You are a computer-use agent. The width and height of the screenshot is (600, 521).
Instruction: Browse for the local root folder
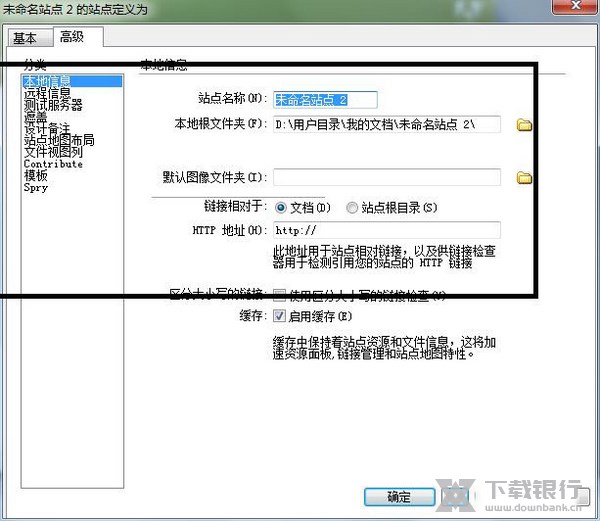pos(523,125)
